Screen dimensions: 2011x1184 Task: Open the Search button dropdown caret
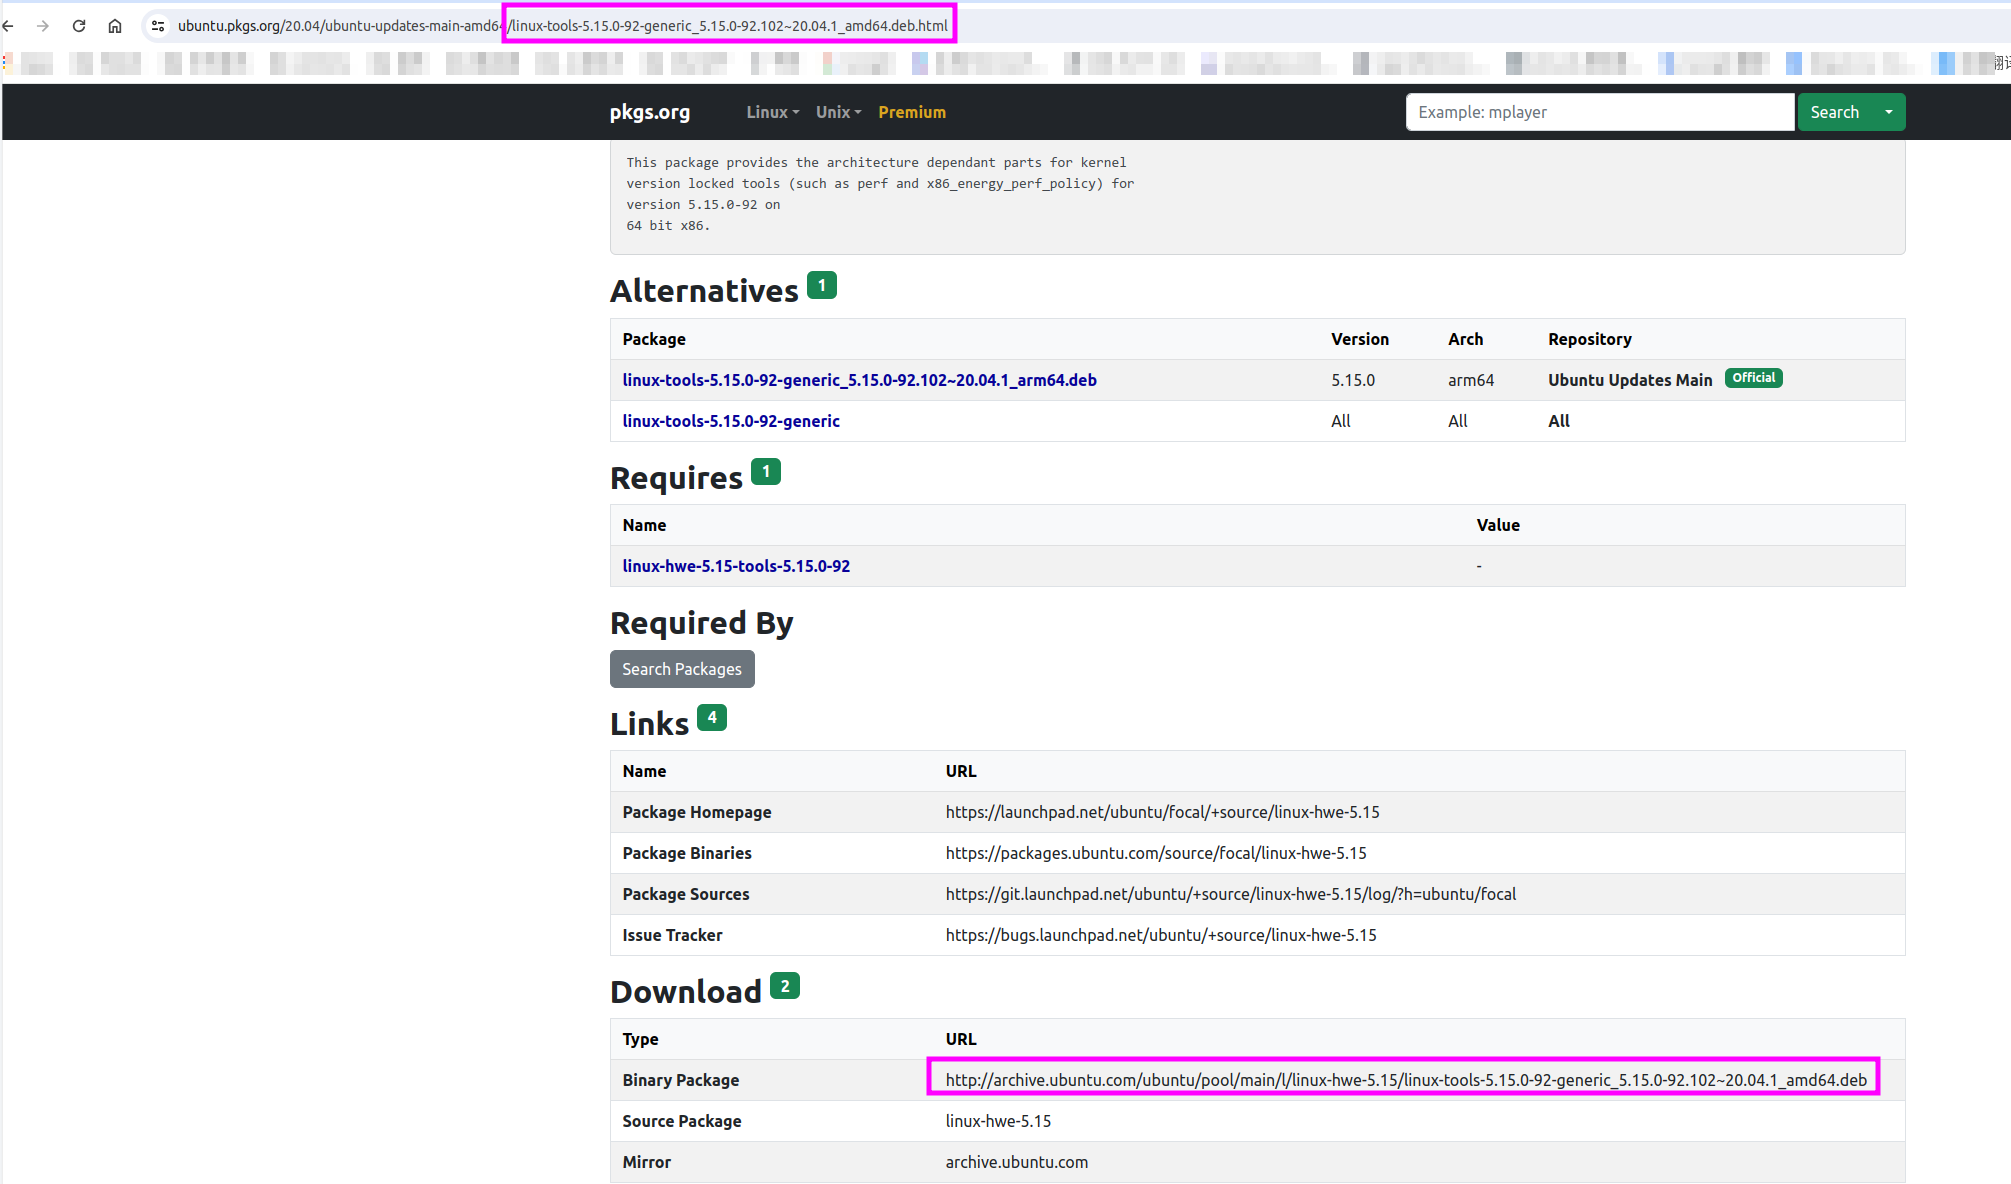pos(1889,112)
